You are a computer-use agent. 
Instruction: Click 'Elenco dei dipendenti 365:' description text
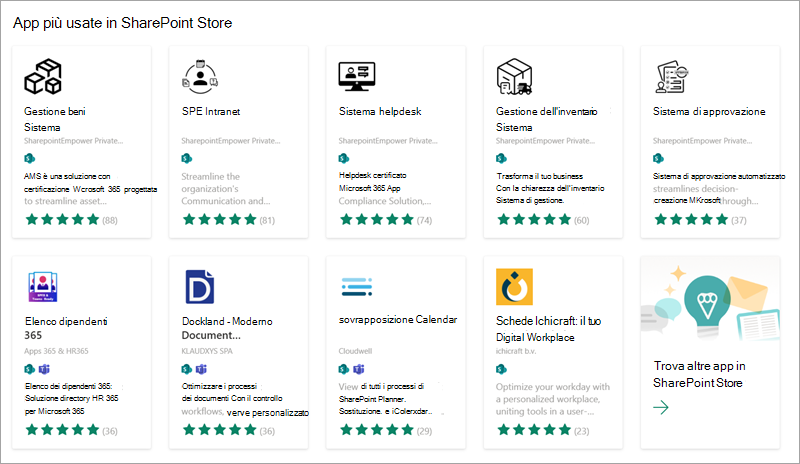pos(68,386)
